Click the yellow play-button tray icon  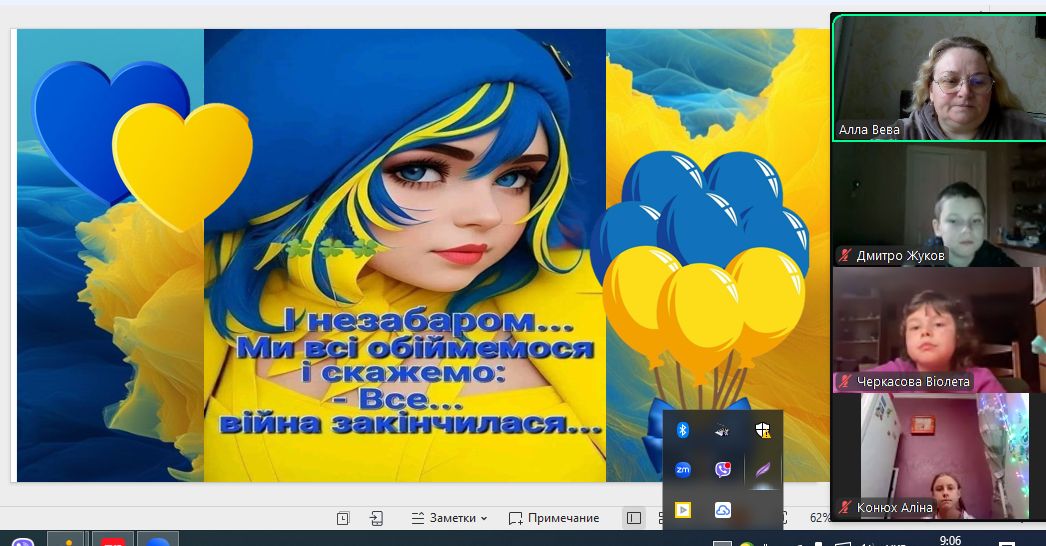click(x=683, y=509)
